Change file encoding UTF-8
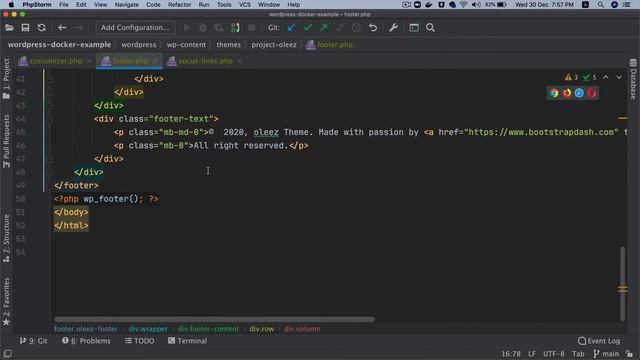This screenshot has width=640, height=360. 553,354
